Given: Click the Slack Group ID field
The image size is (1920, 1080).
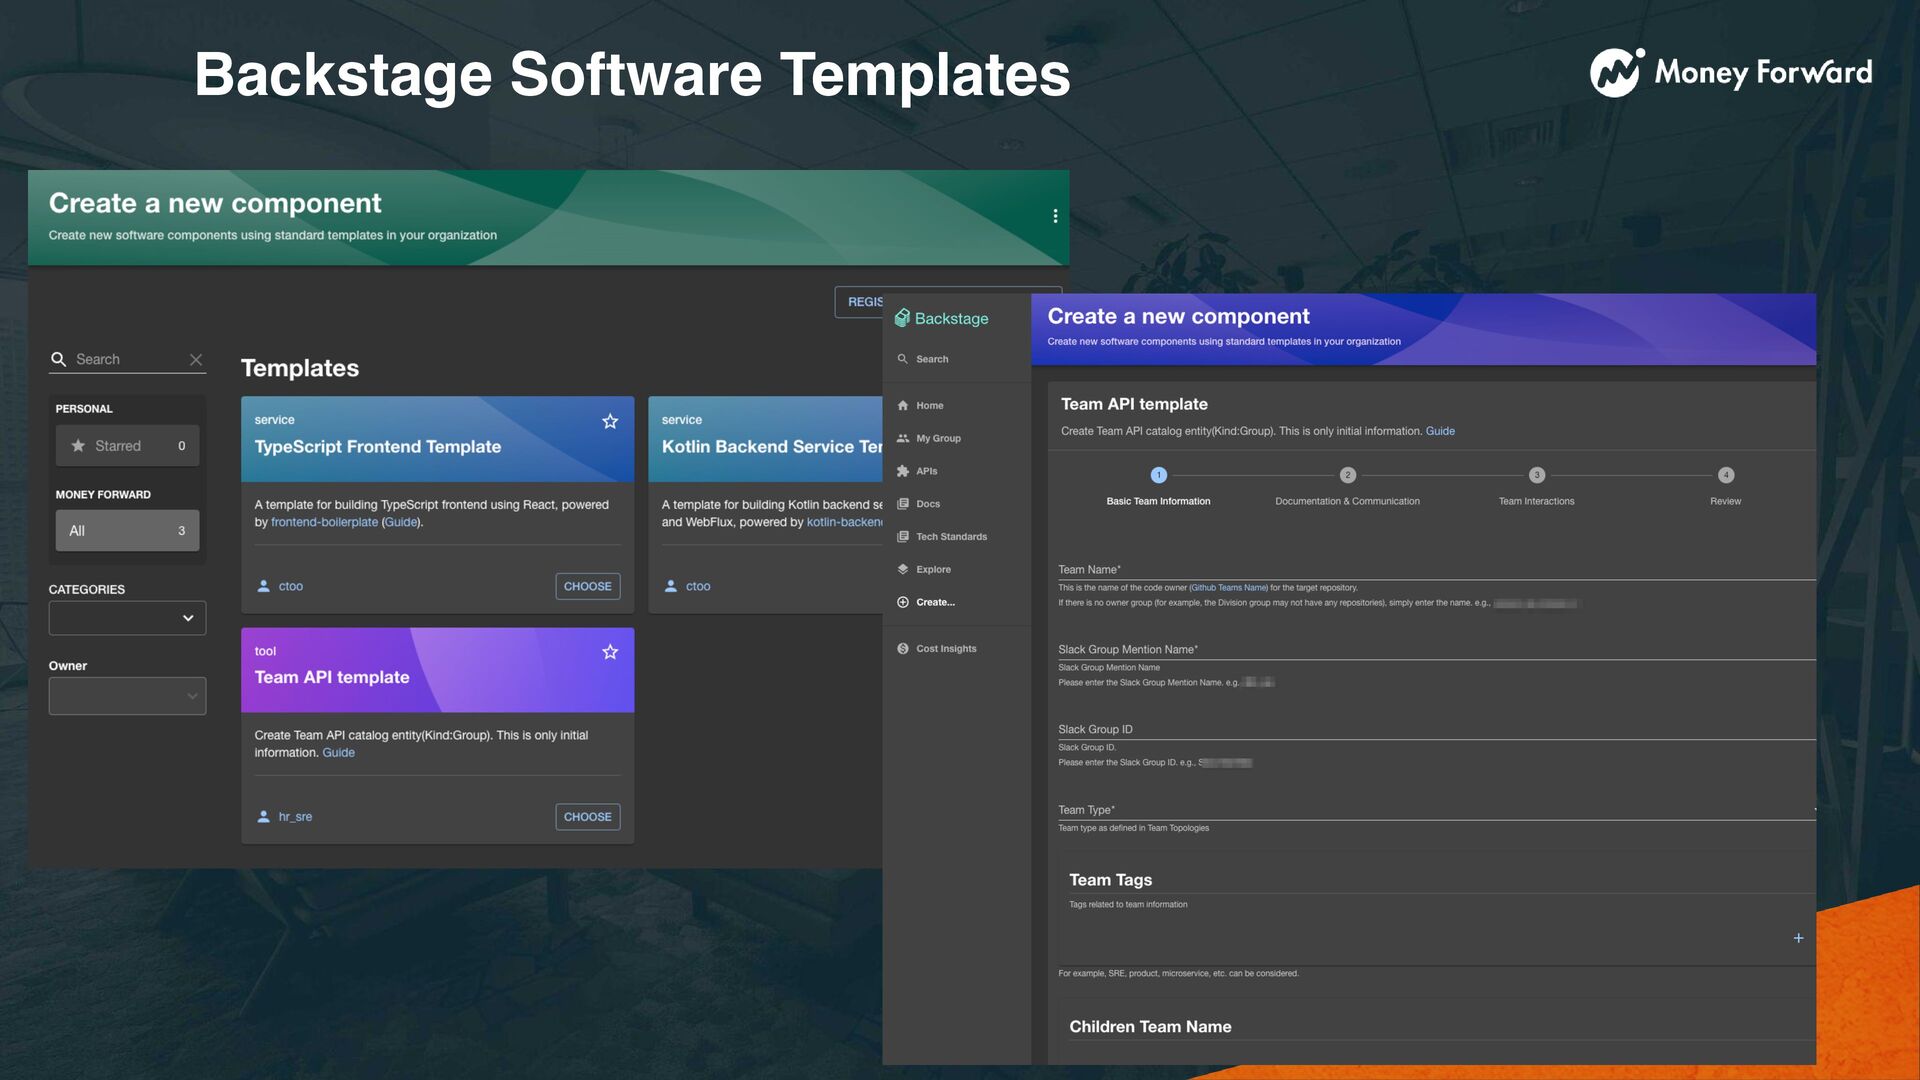Looking at the screenshot, I should click(1436, 729).
